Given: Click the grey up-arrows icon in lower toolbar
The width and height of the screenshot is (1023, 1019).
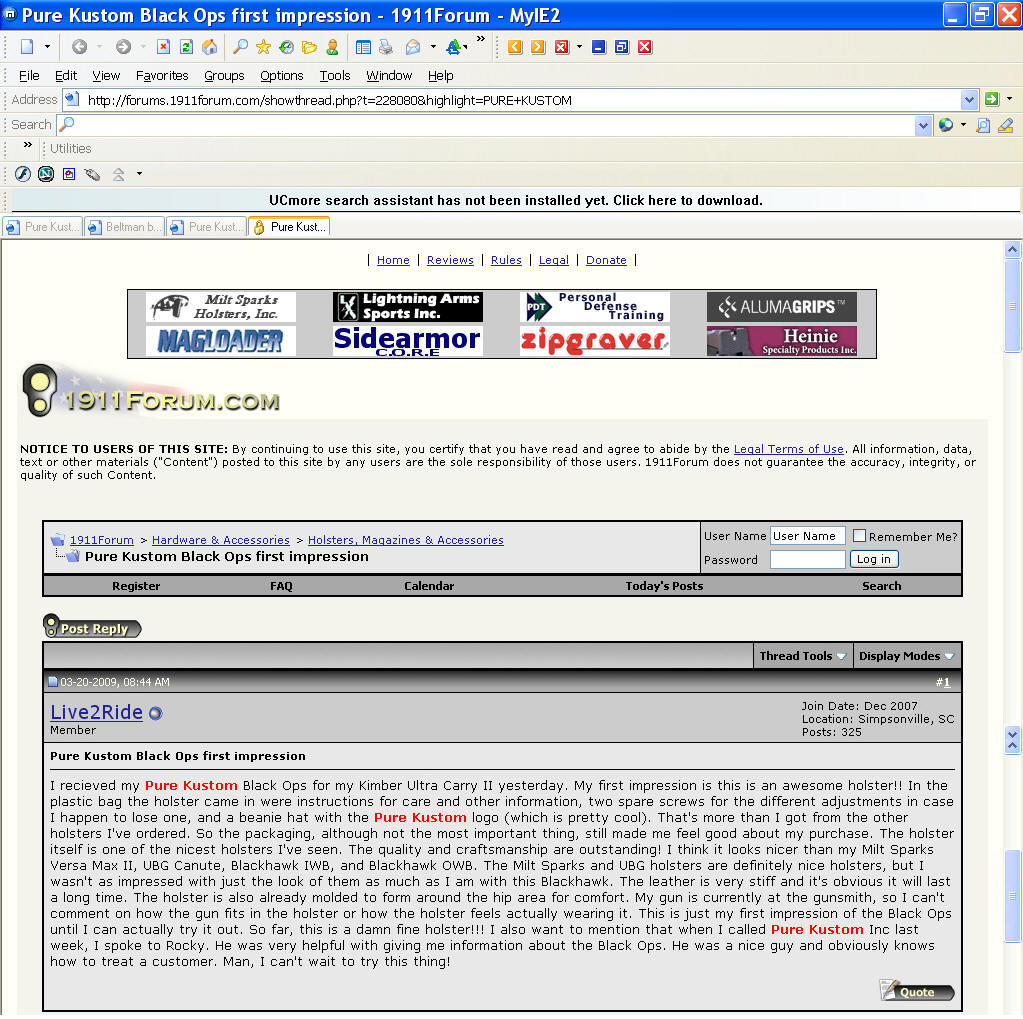Looking at the screenshot, I should pyautogui.click(x=118, y=174).
